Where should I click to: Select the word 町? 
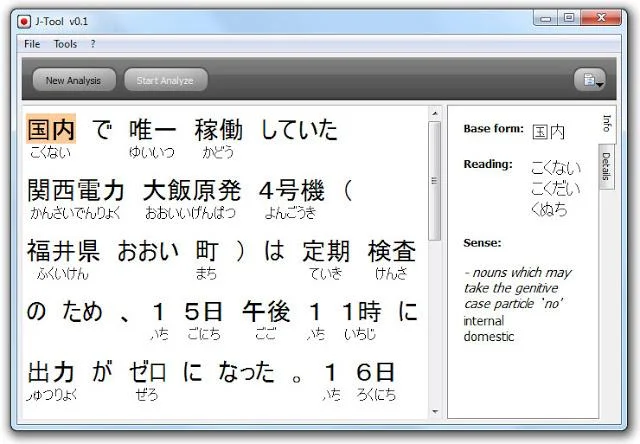click(x=206, y=251)
